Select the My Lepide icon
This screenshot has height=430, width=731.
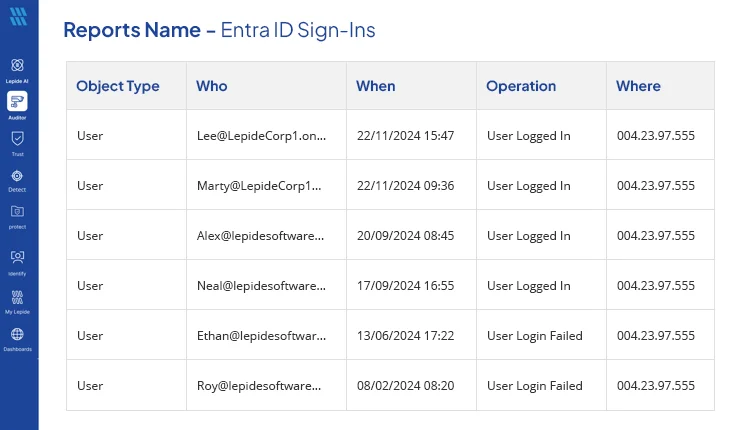[x=17, y=297]
